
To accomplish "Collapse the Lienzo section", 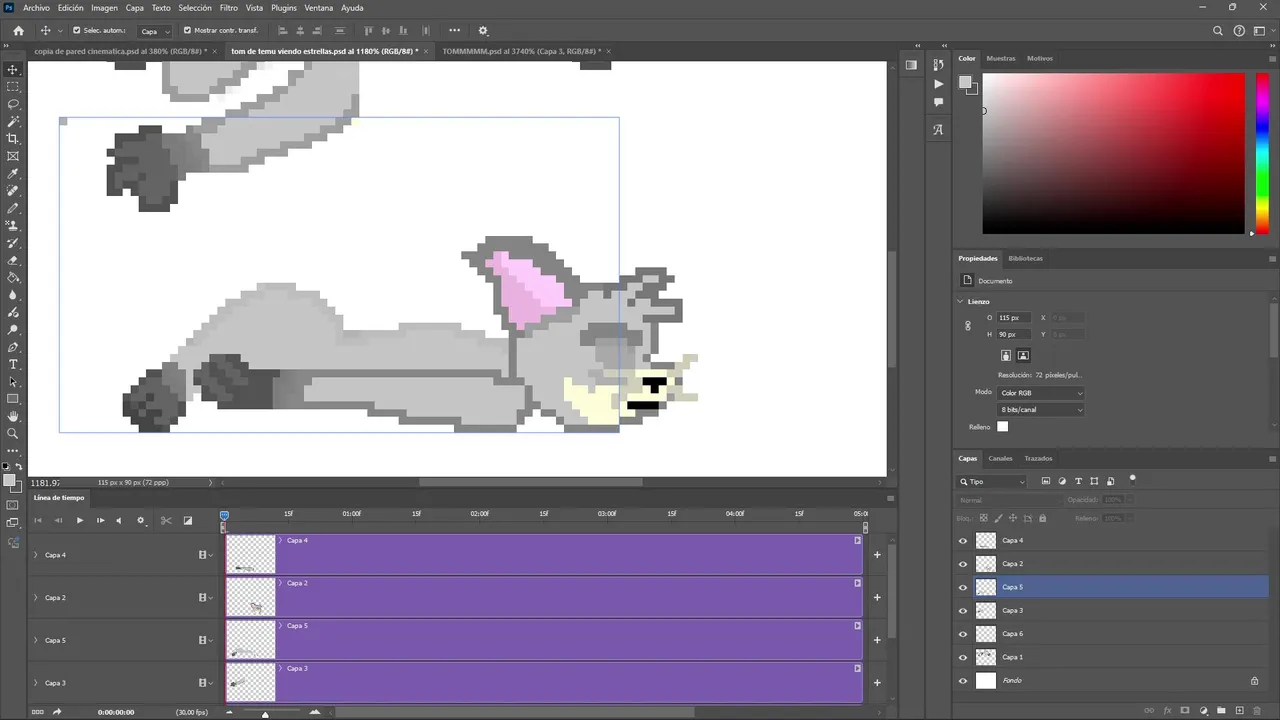I will click(961, 301).
